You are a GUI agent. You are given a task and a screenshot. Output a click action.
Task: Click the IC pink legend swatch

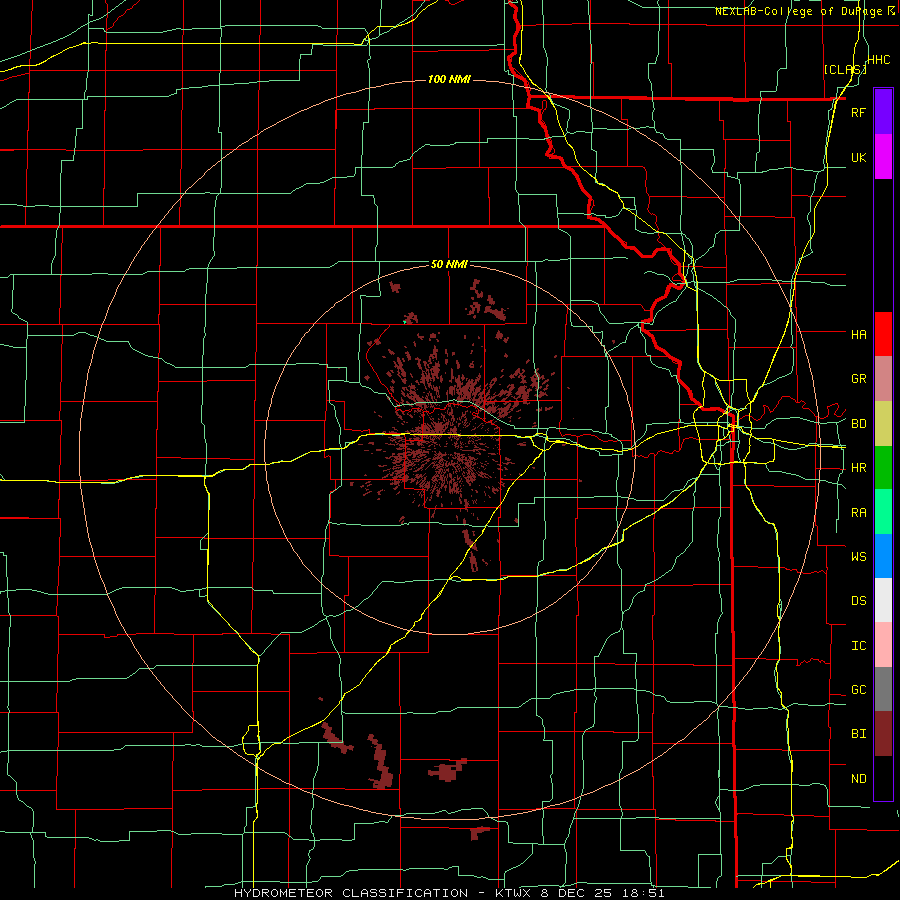click(883, 645)
